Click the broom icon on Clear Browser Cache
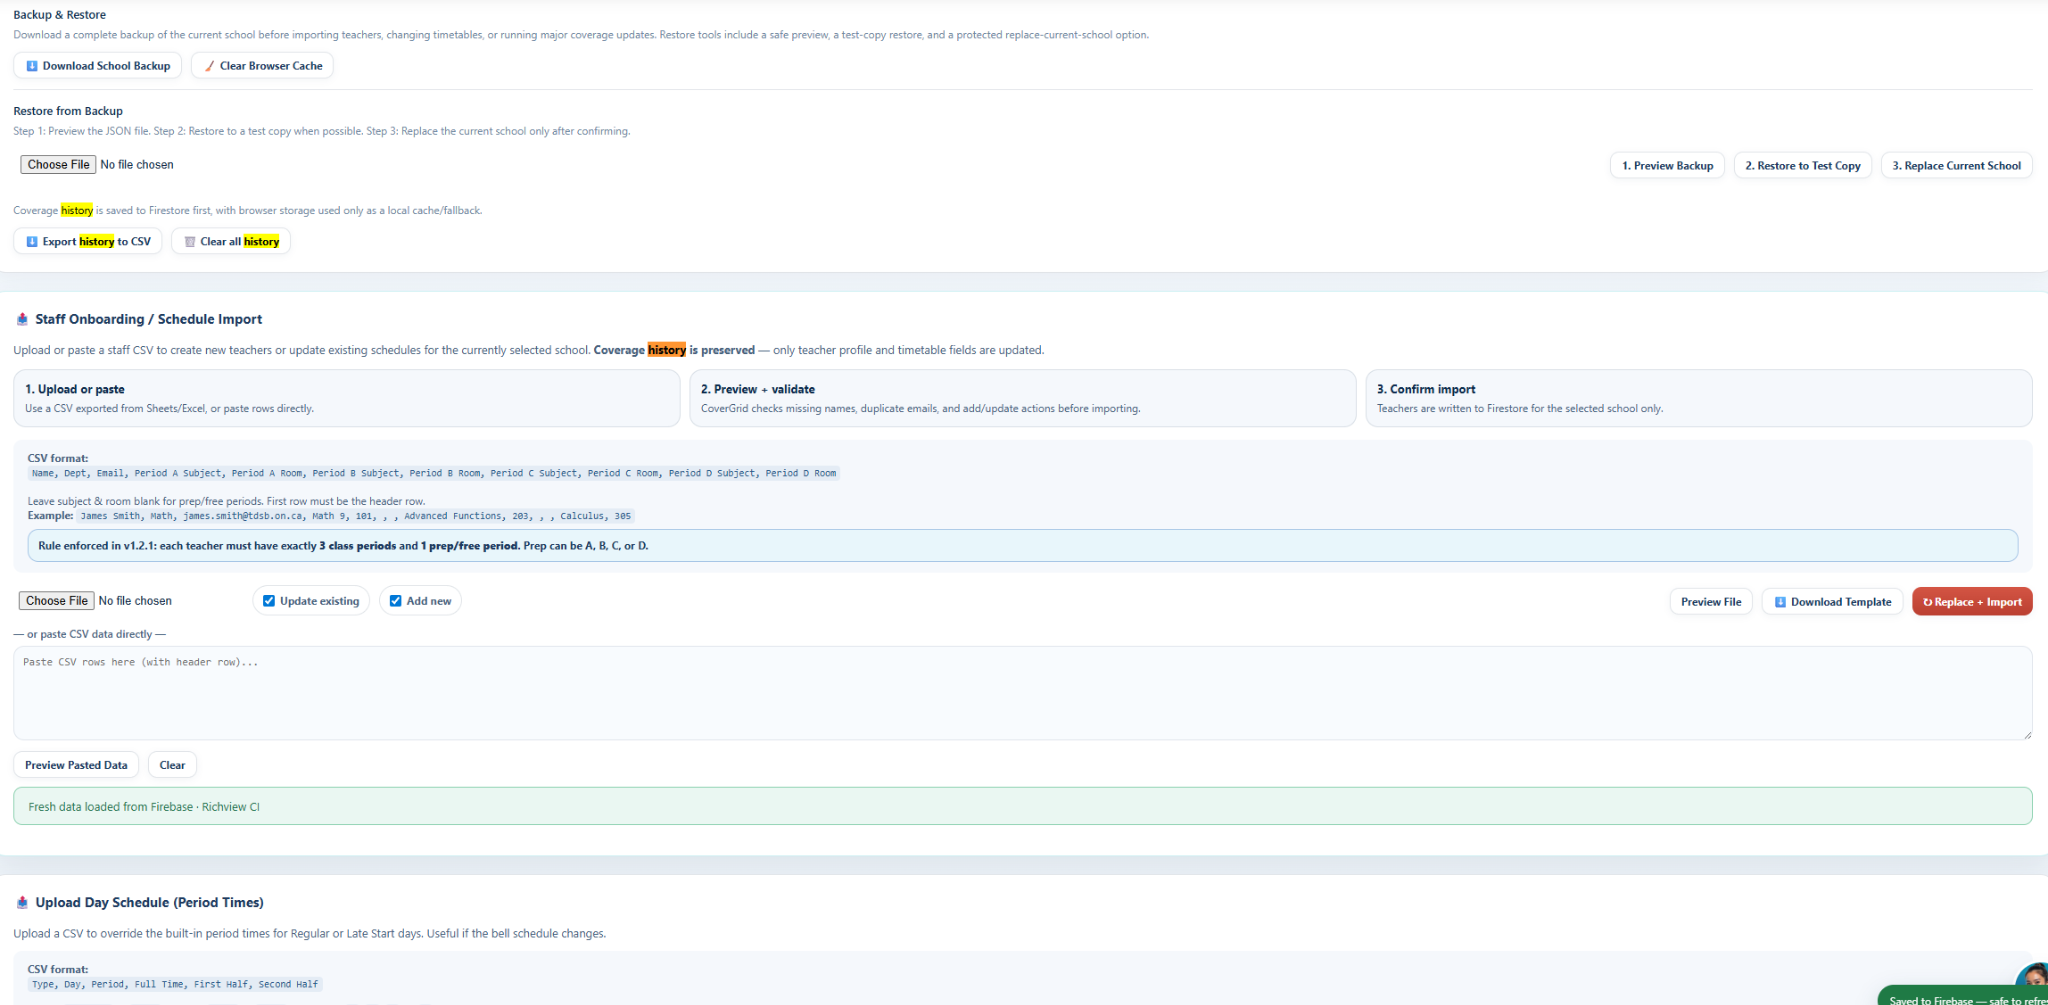This screenshot has height=1005, width=2048. click(x=209, y=66)
